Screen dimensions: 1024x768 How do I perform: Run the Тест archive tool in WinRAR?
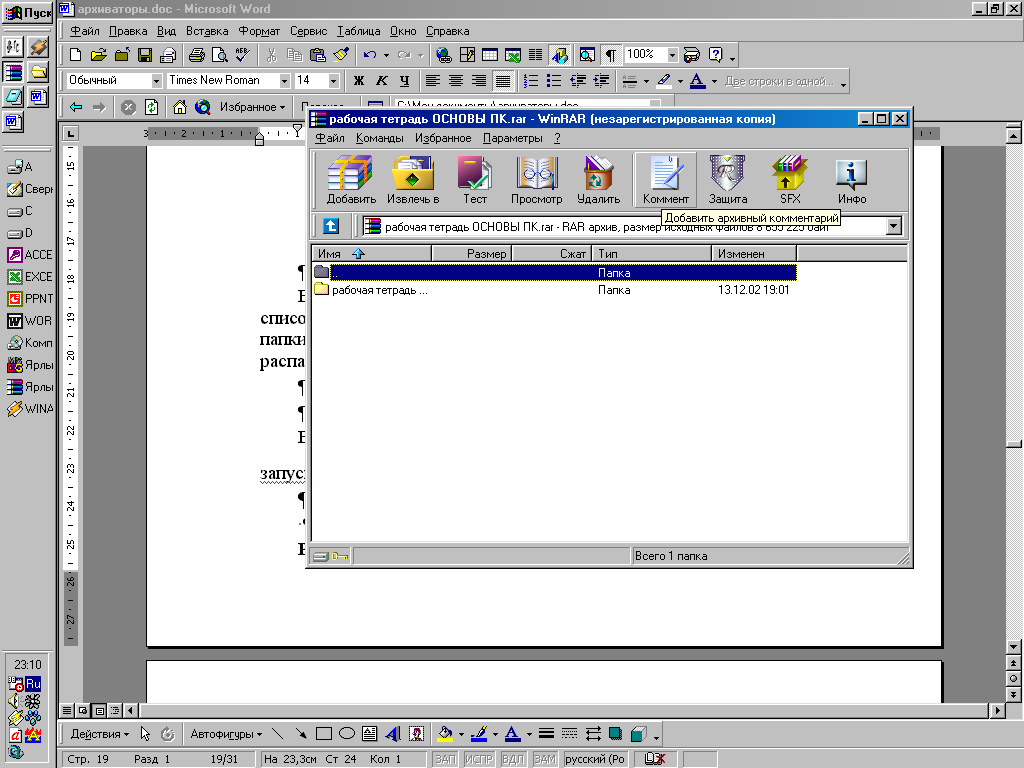coord(475,180)
